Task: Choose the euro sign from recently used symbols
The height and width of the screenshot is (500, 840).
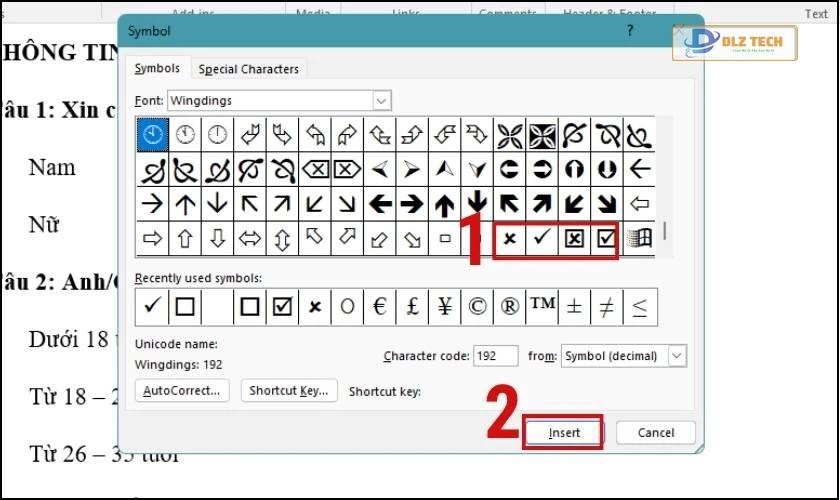Action: click(x=380, y=307)
